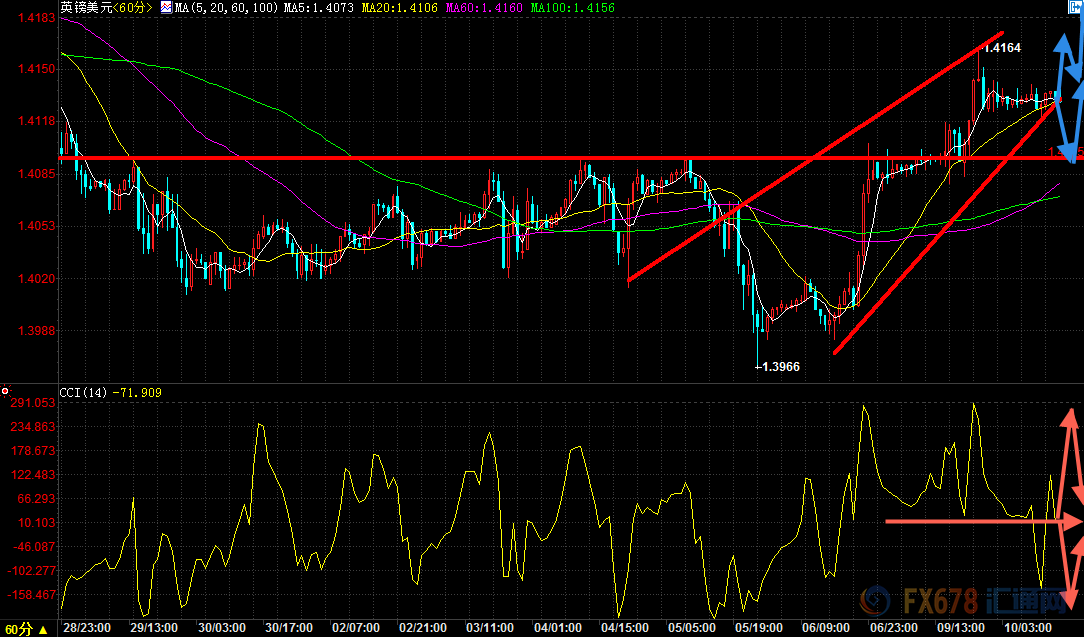Click the MA100 green average label
1084x637 pixels.
pos(572,8)
